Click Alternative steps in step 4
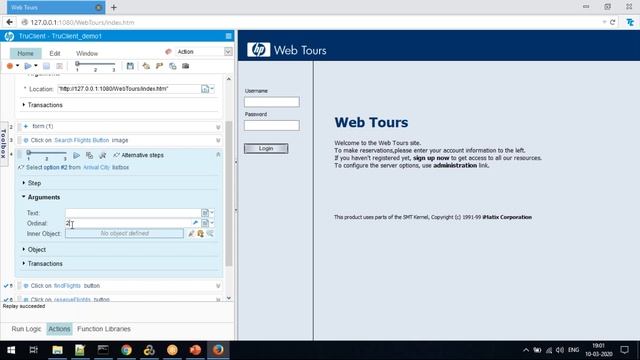 tap(138, 155)
